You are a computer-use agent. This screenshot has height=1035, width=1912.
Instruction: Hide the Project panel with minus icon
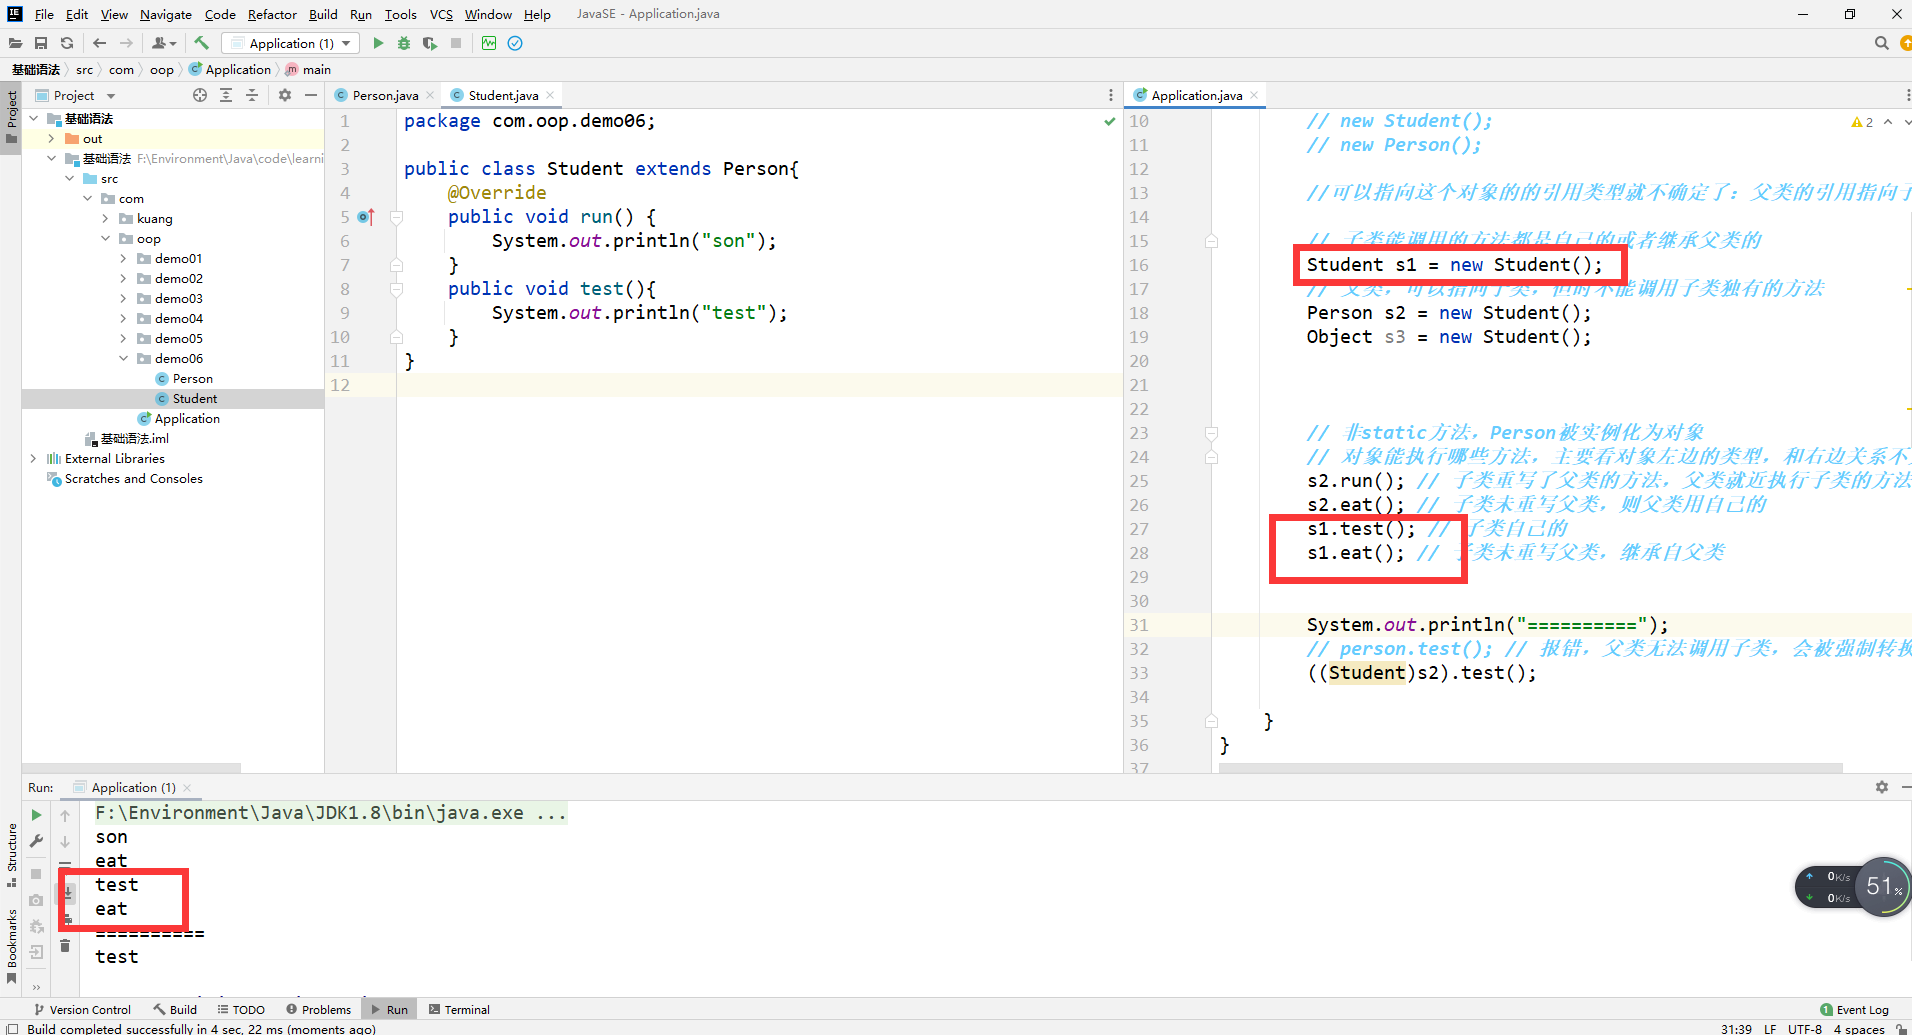tap(311, 95)
